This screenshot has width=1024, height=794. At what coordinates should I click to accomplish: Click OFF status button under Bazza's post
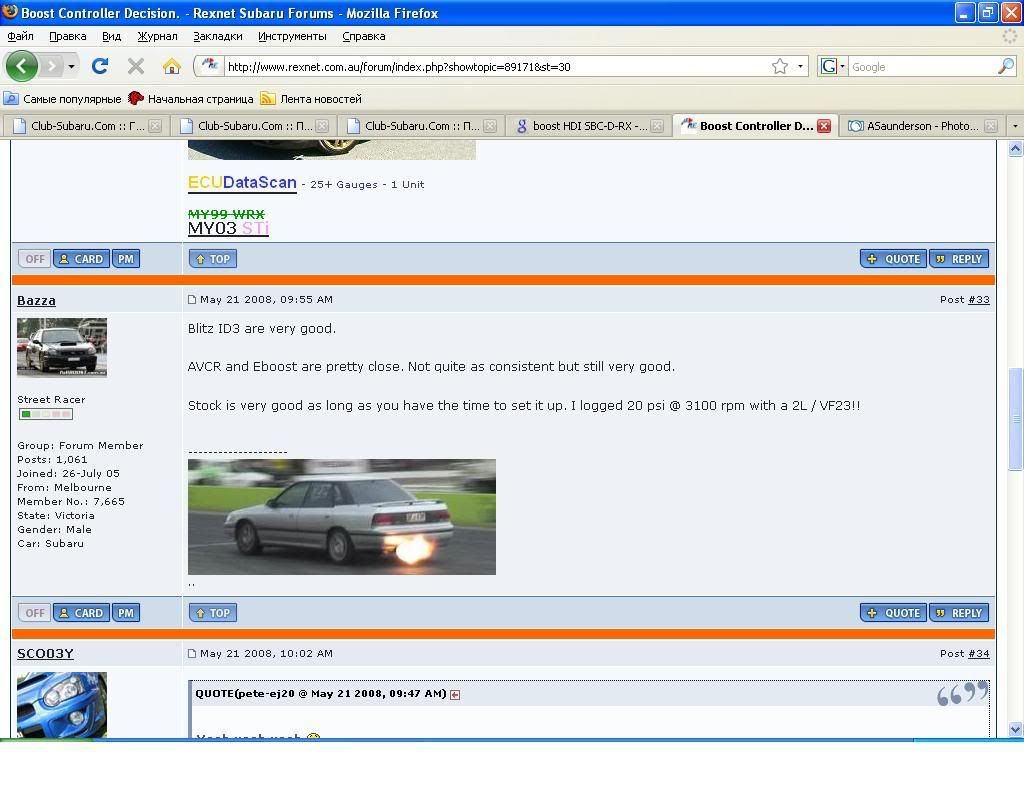click(35, 613)
